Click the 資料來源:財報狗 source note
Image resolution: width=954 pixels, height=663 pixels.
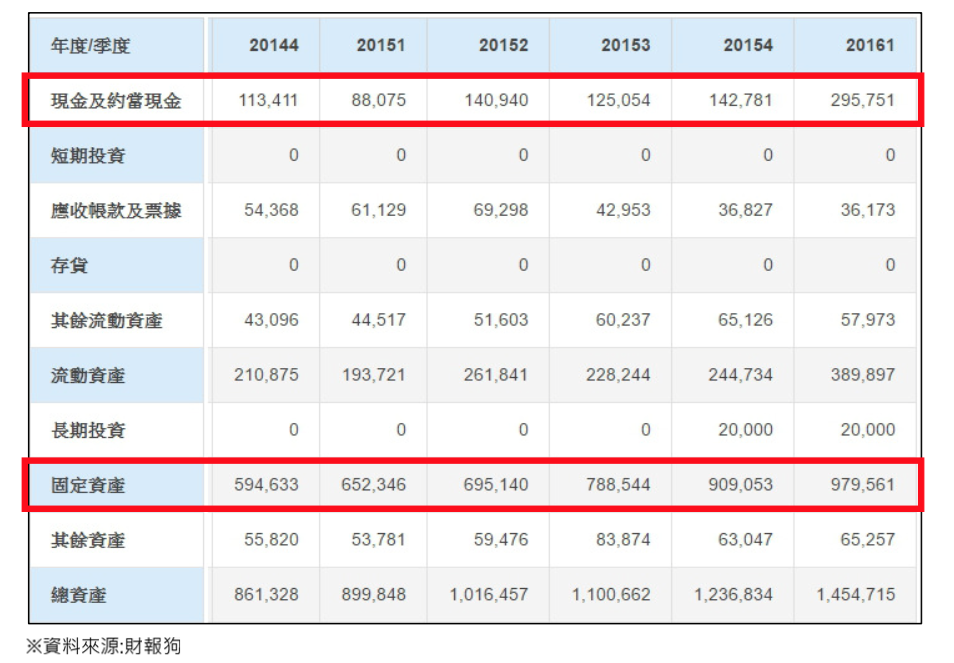103,646
